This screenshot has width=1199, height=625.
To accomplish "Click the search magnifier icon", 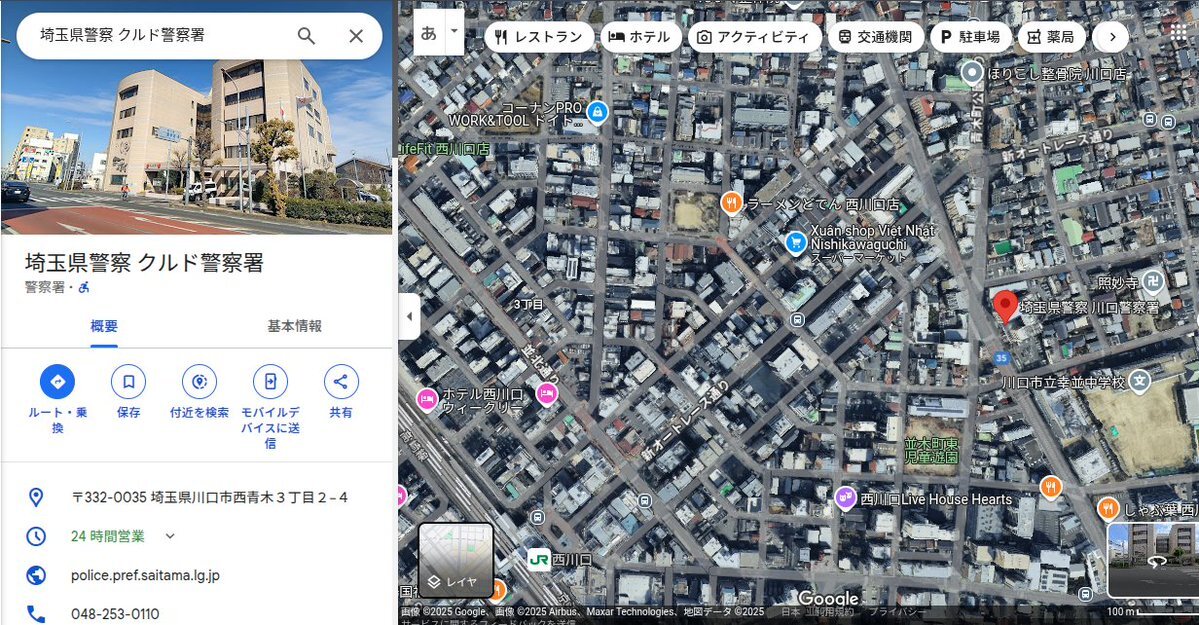I will point(306,36).
